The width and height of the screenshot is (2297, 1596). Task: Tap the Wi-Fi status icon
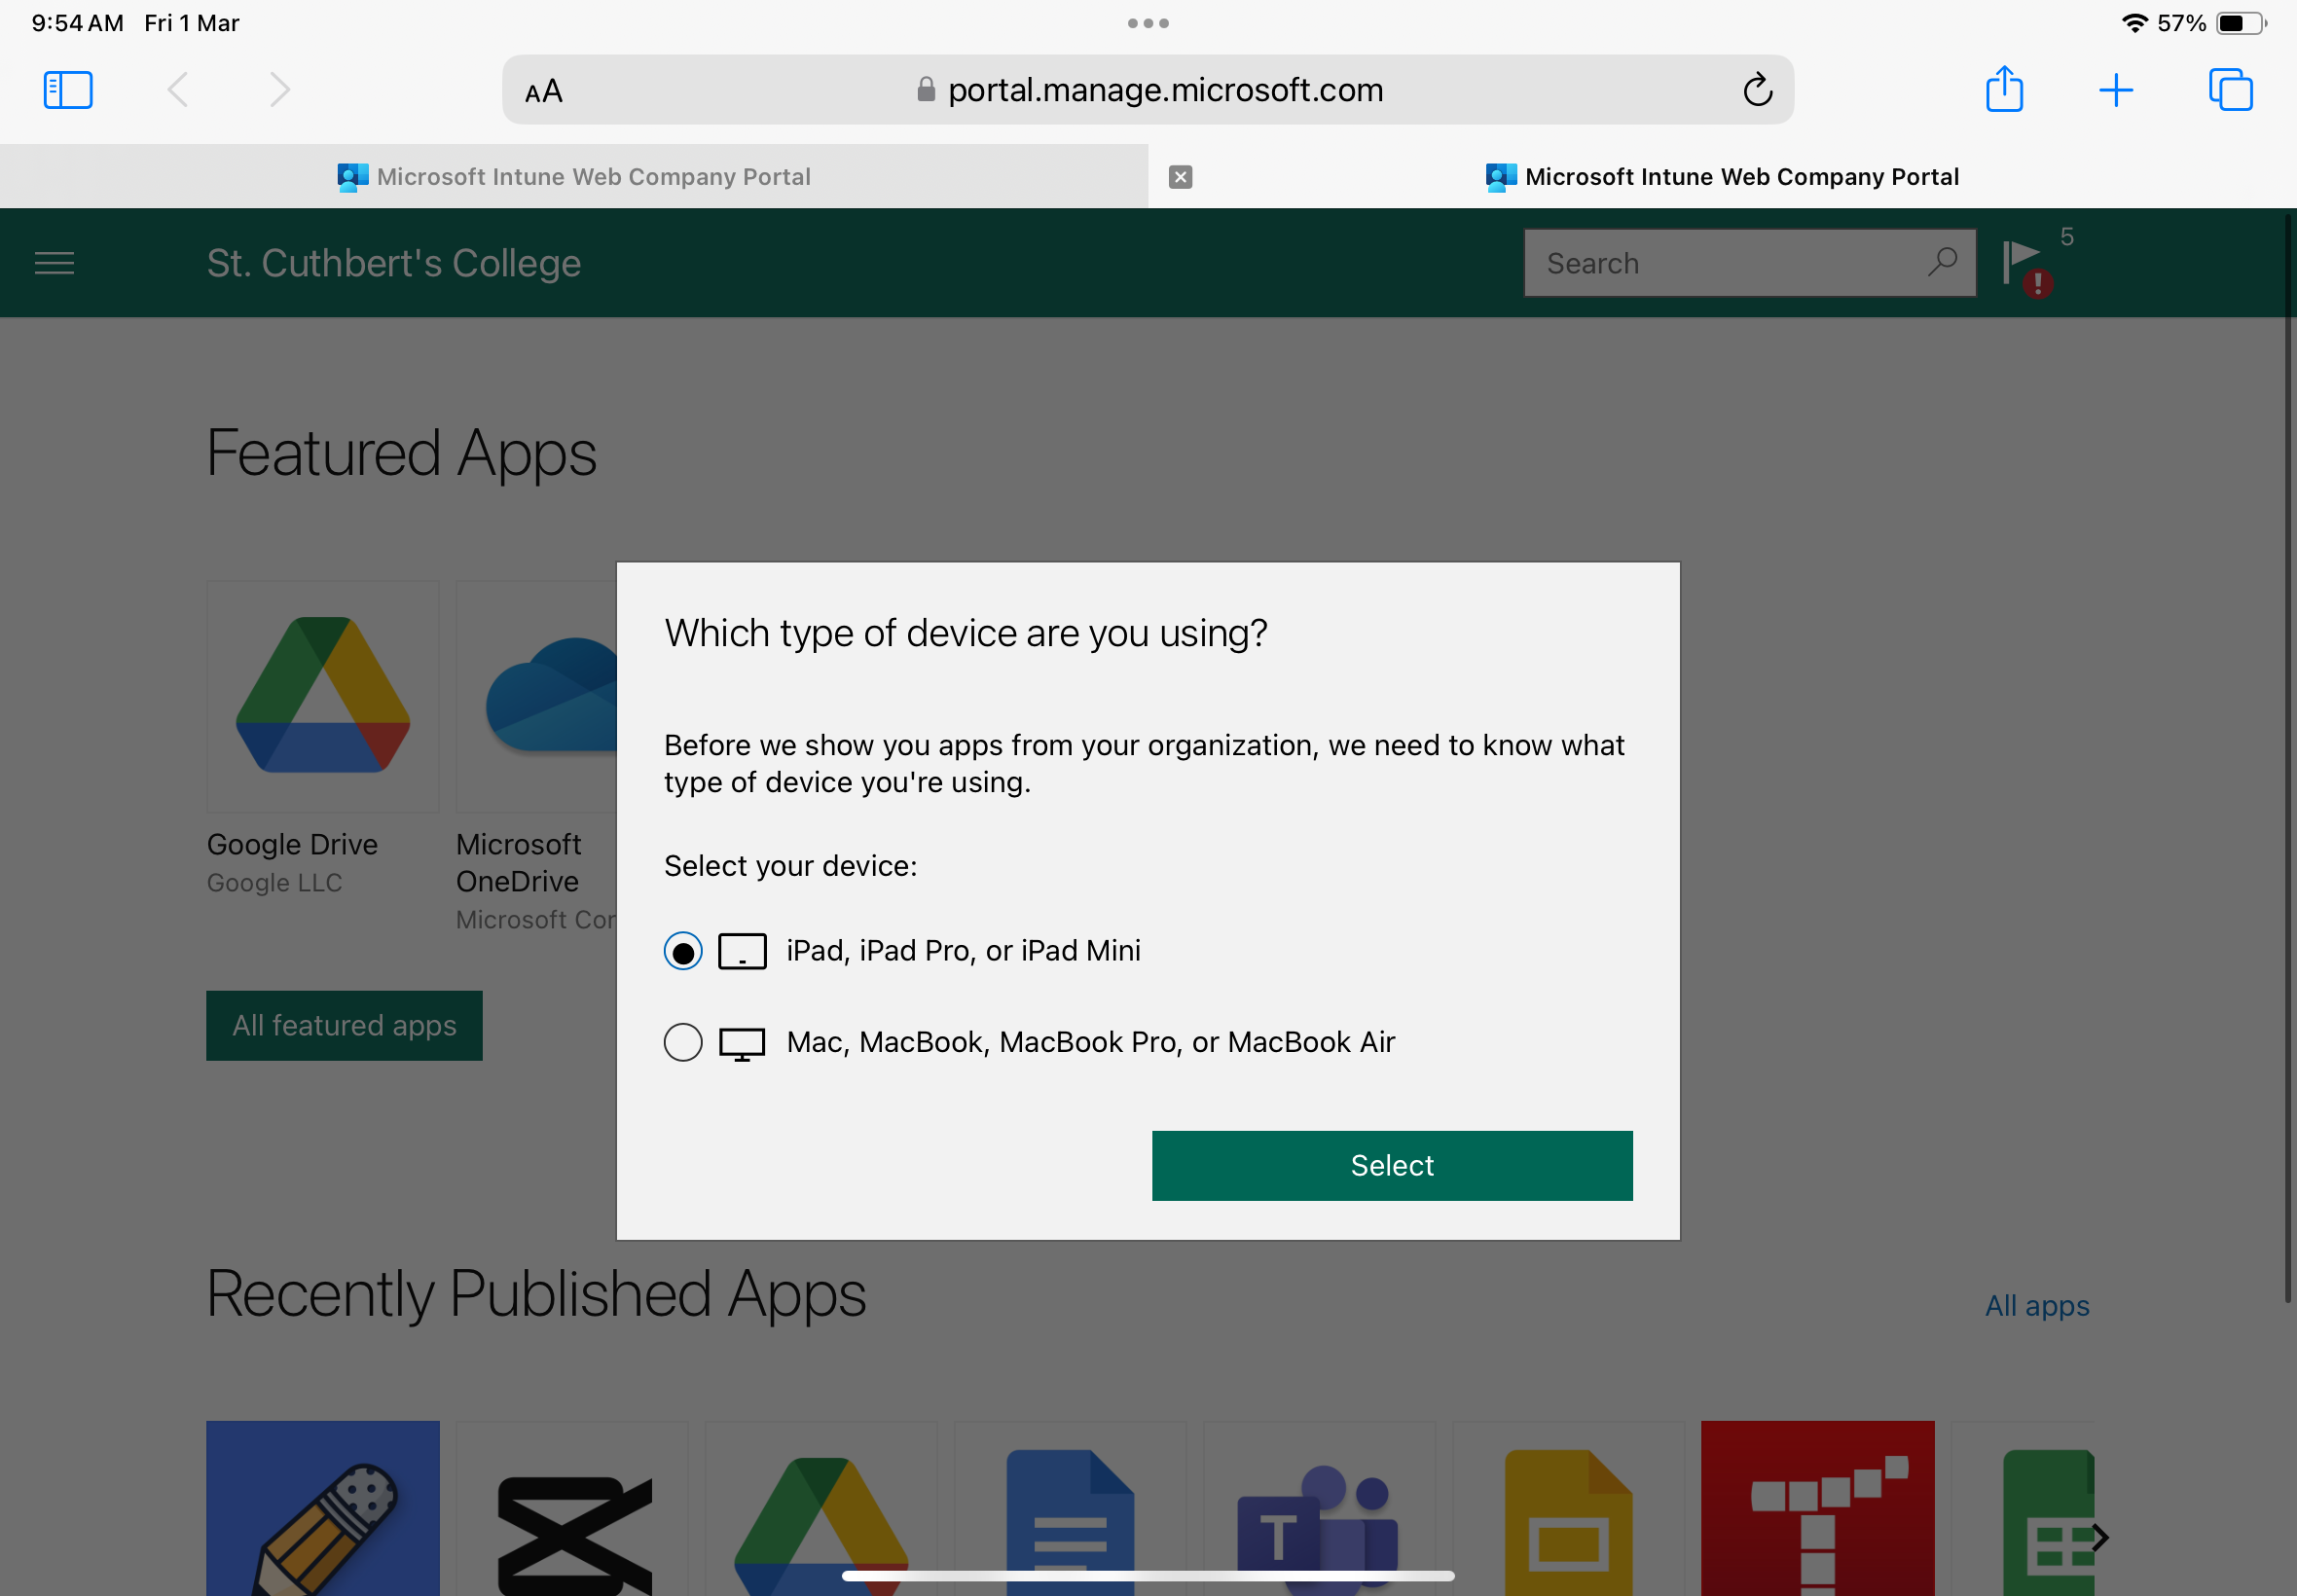2134,23
